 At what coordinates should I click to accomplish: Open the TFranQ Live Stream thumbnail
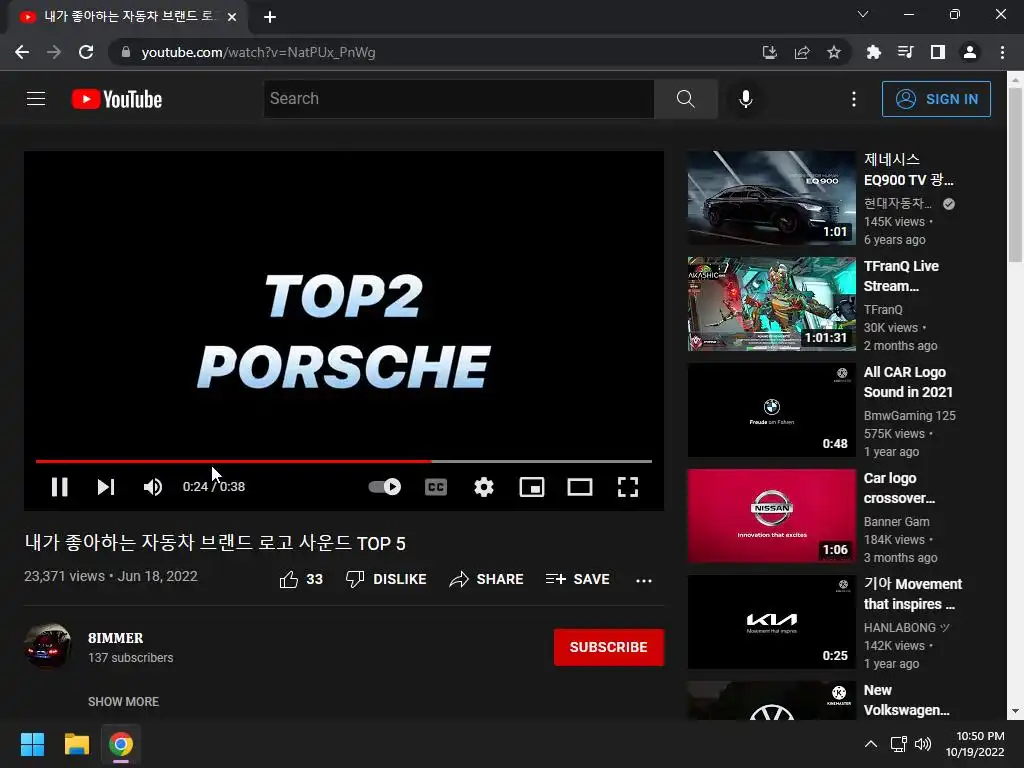point(771,304)
